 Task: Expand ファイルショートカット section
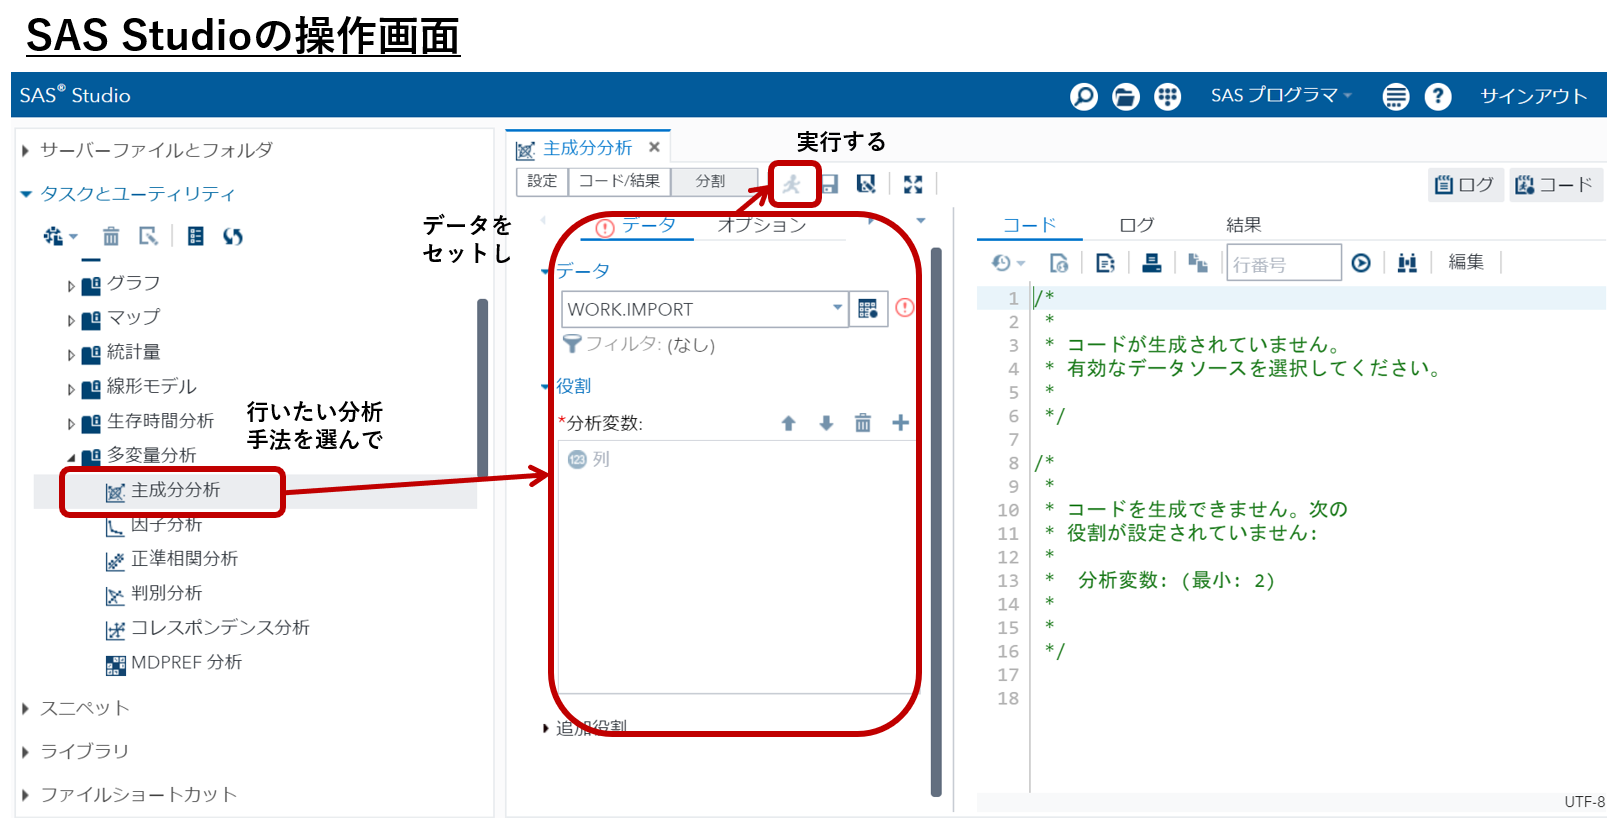click(26, 795)
